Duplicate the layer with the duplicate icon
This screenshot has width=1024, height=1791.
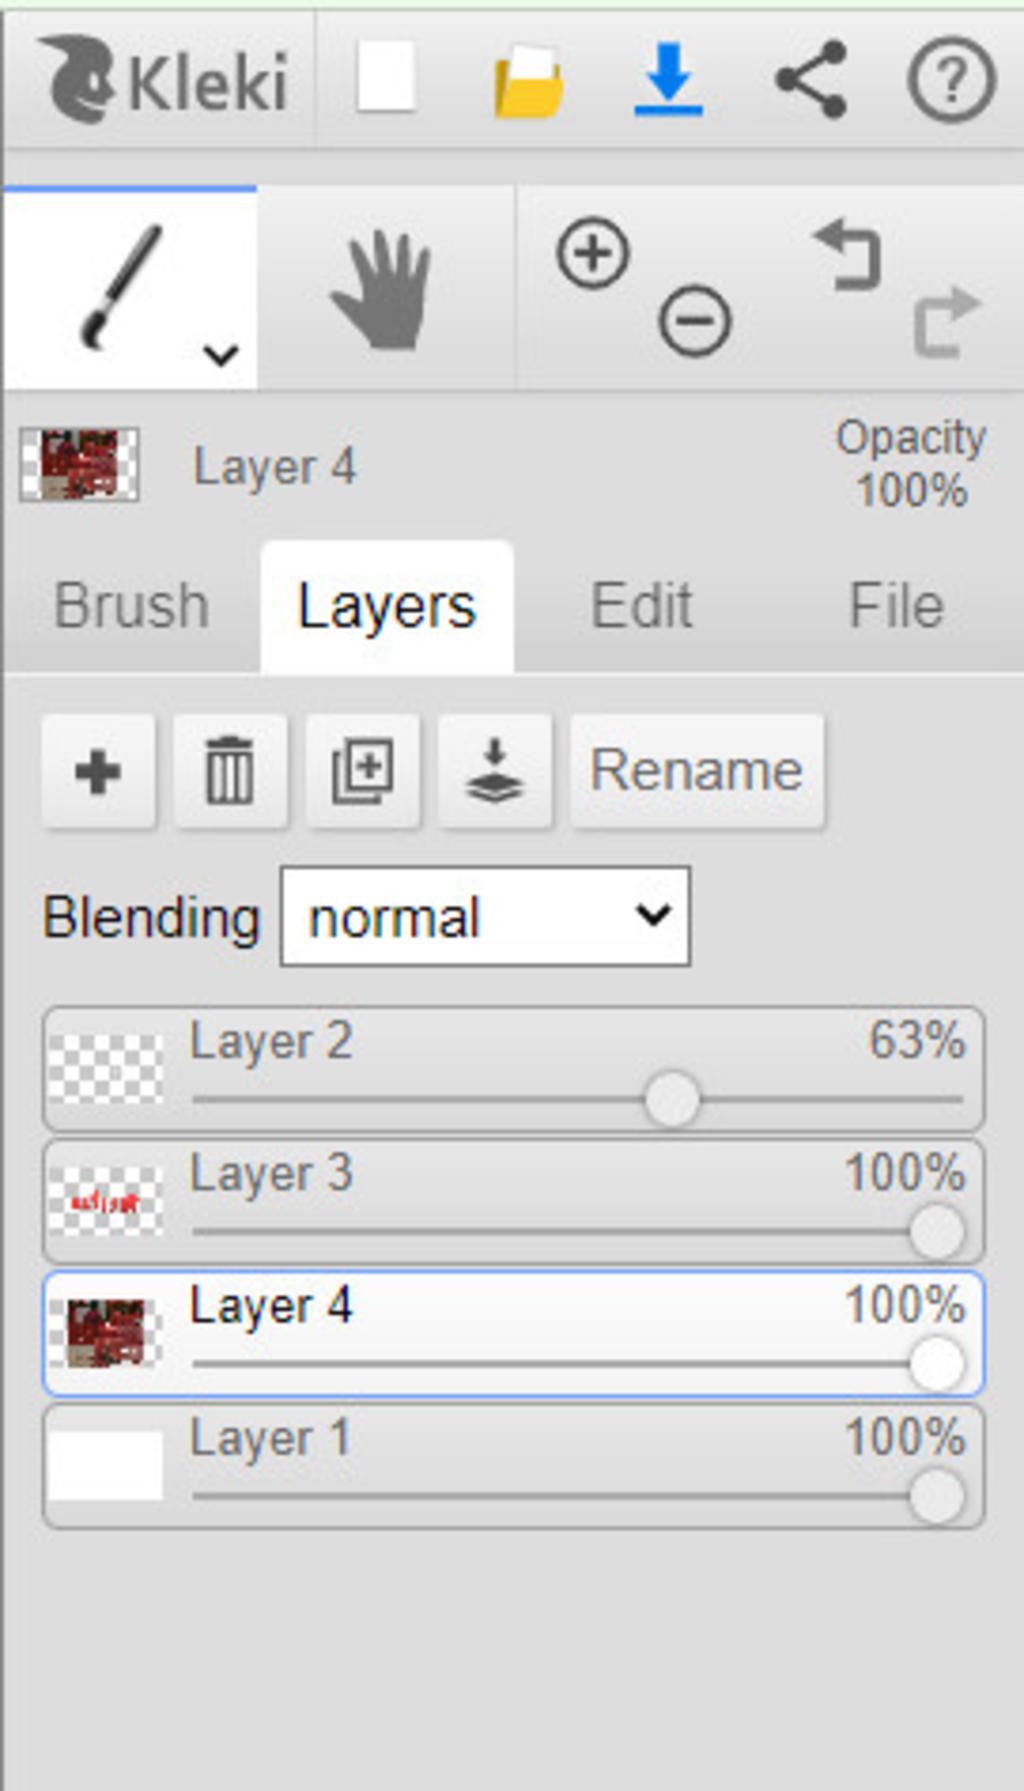pos(362,771)
